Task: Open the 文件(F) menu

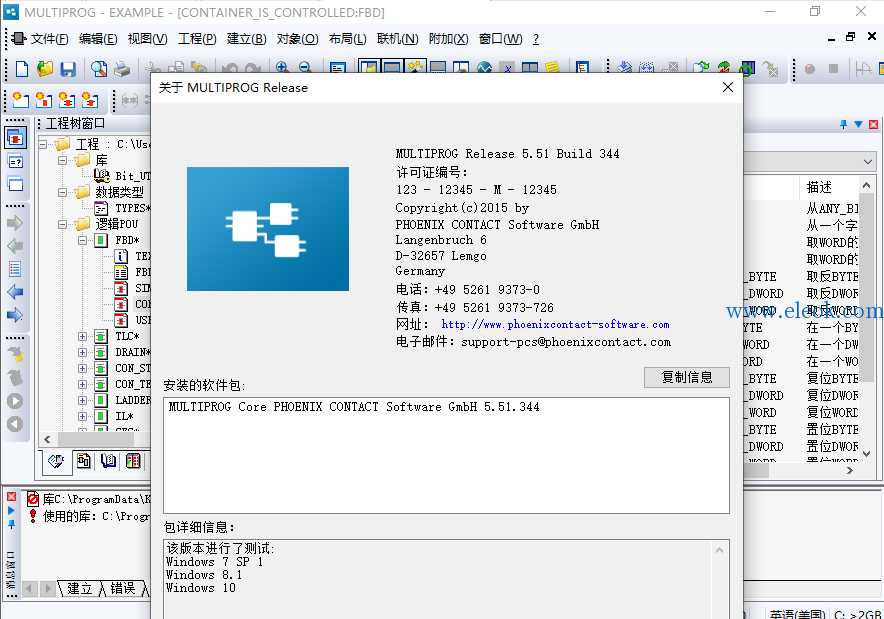Action: click(49, 39)
